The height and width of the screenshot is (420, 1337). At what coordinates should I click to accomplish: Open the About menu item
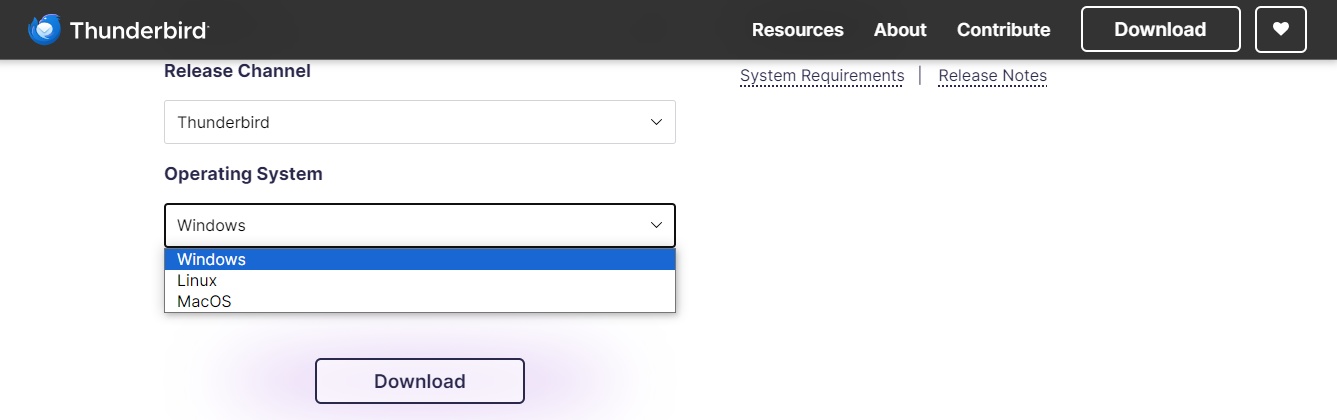[x=900, y=30]
